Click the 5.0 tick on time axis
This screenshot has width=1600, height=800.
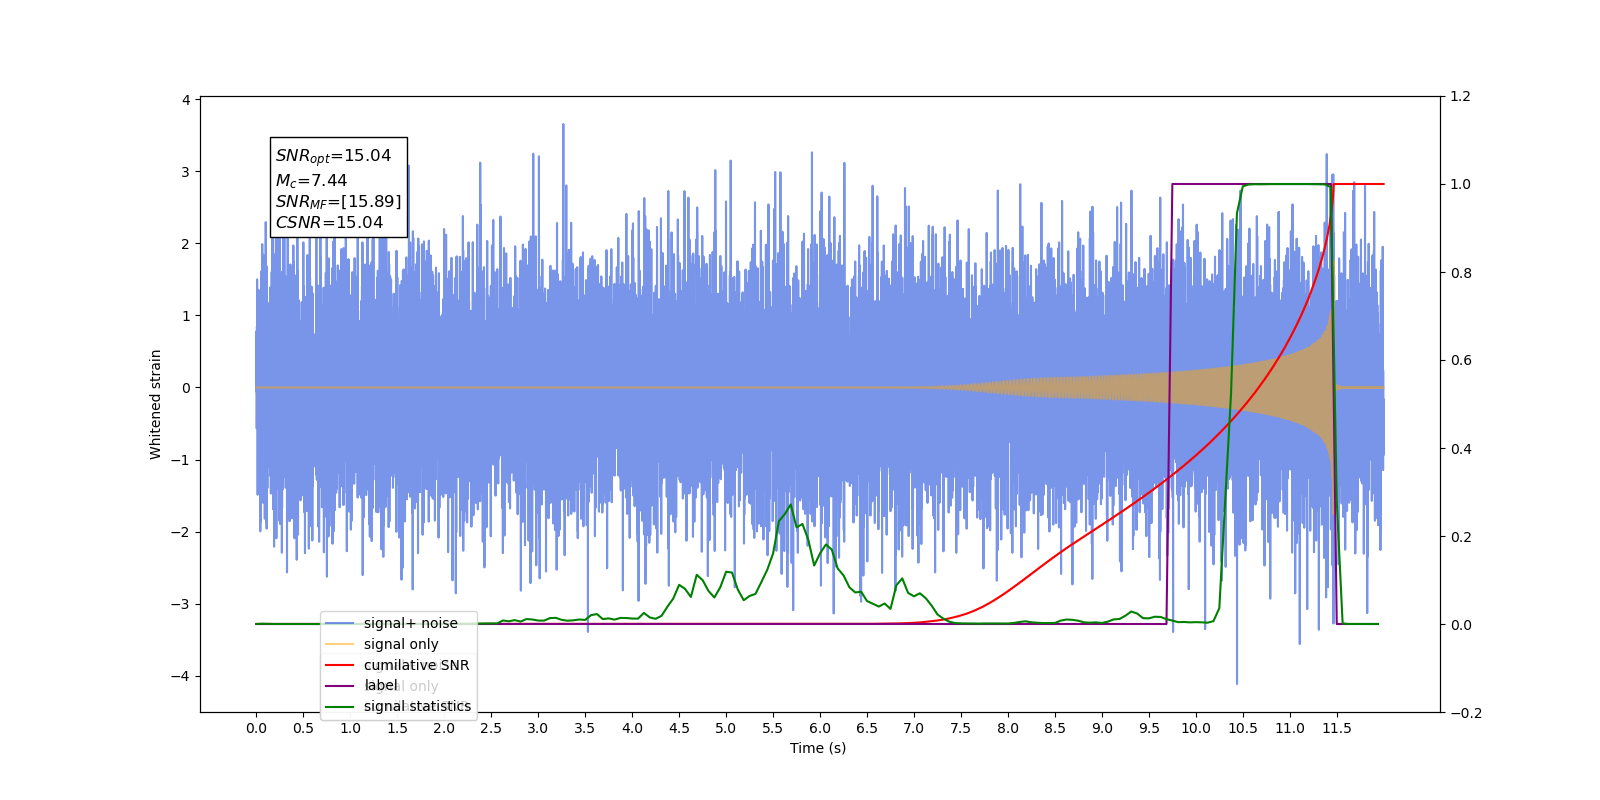click(726, 728)
